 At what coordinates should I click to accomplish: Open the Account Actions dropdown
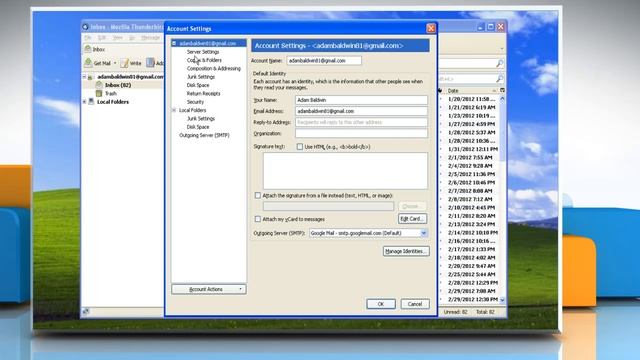coord(209,289)
